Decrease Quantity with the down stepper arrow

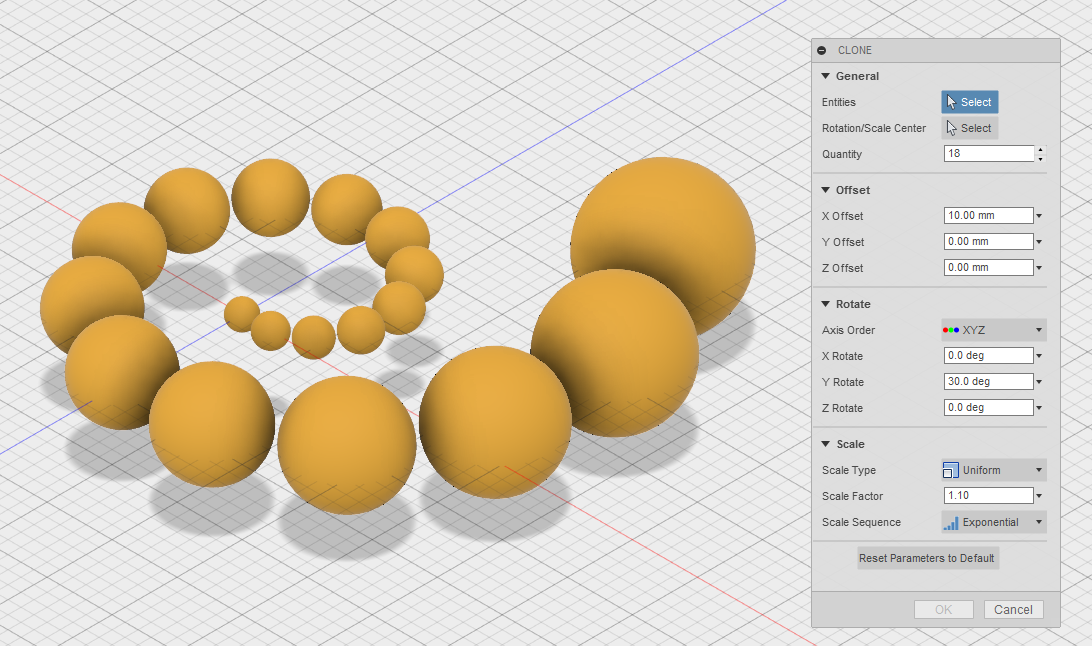(1040, 159)
